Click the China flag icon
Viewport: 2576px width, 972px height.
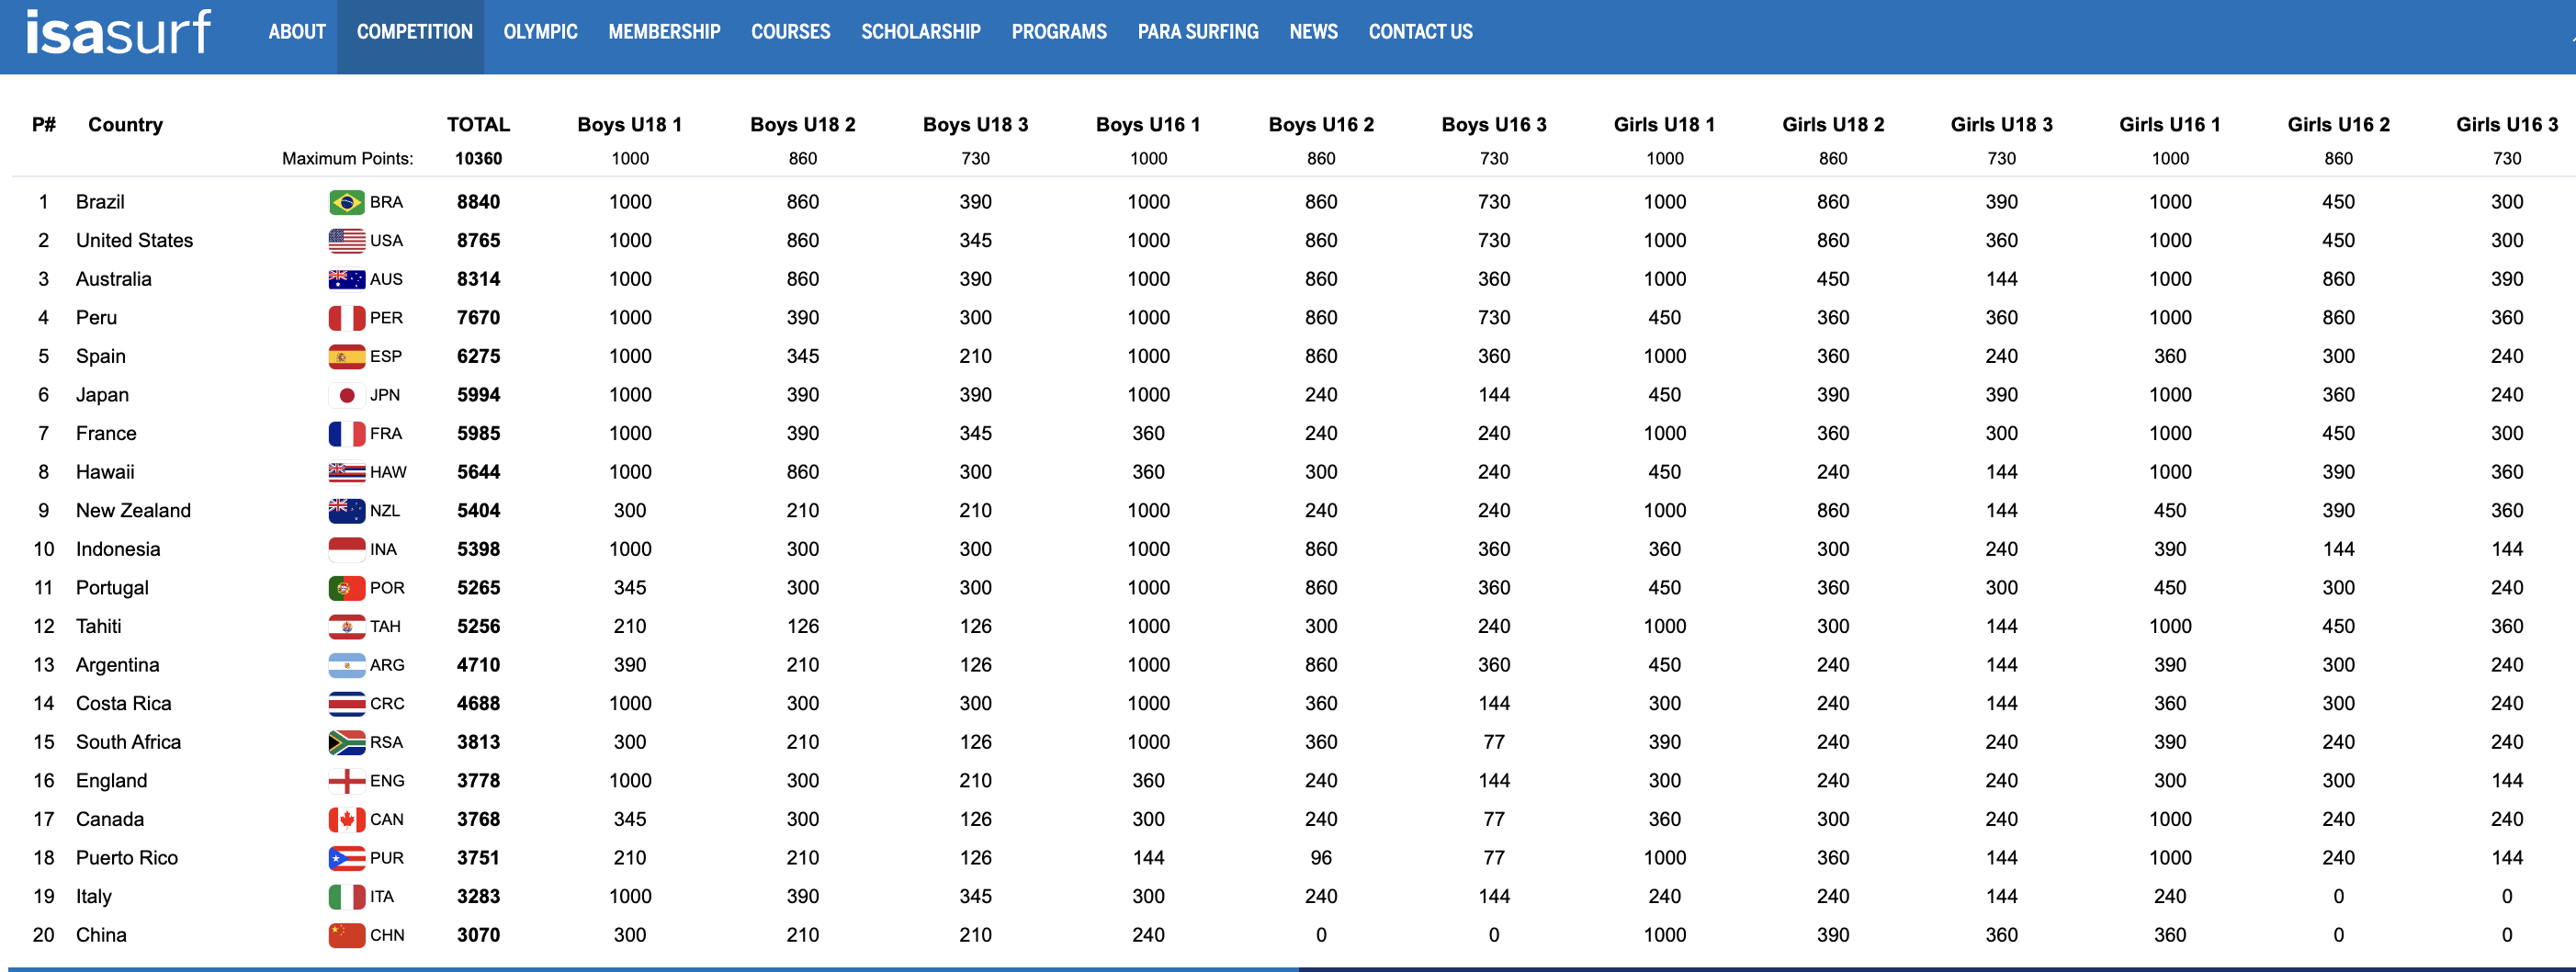point(346,935)
